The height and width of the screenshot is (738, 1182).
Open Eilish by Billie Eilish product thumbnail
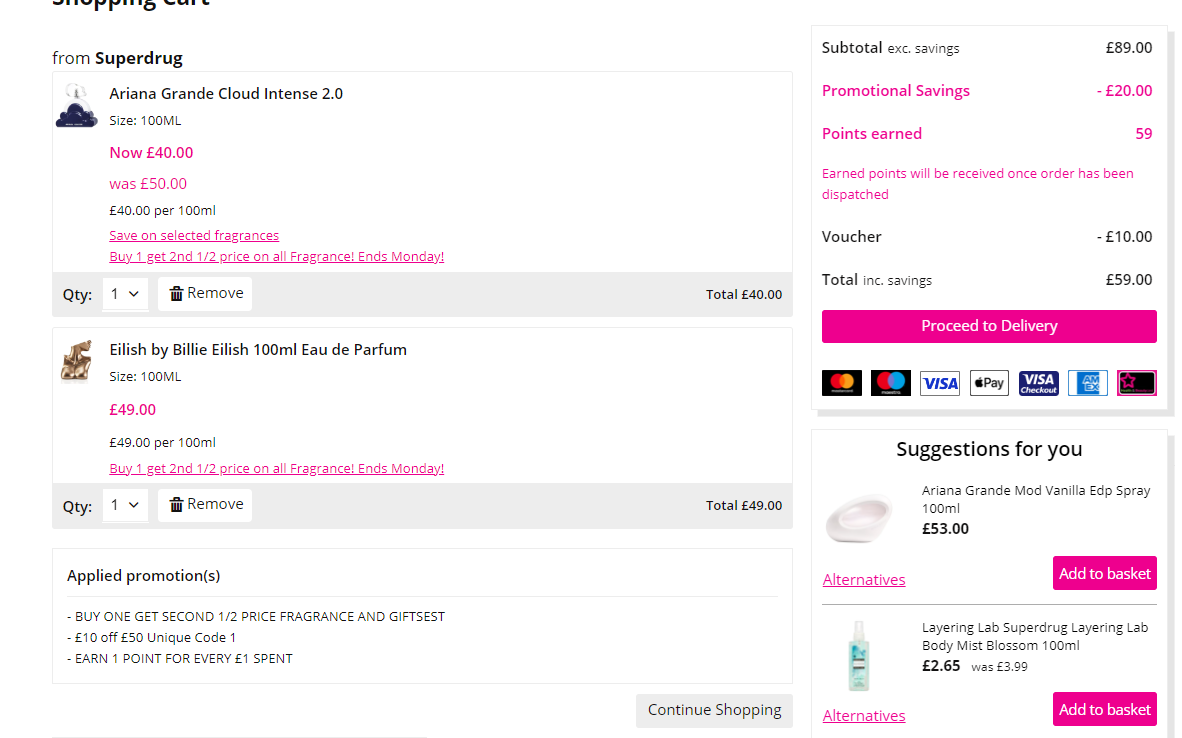77,361
